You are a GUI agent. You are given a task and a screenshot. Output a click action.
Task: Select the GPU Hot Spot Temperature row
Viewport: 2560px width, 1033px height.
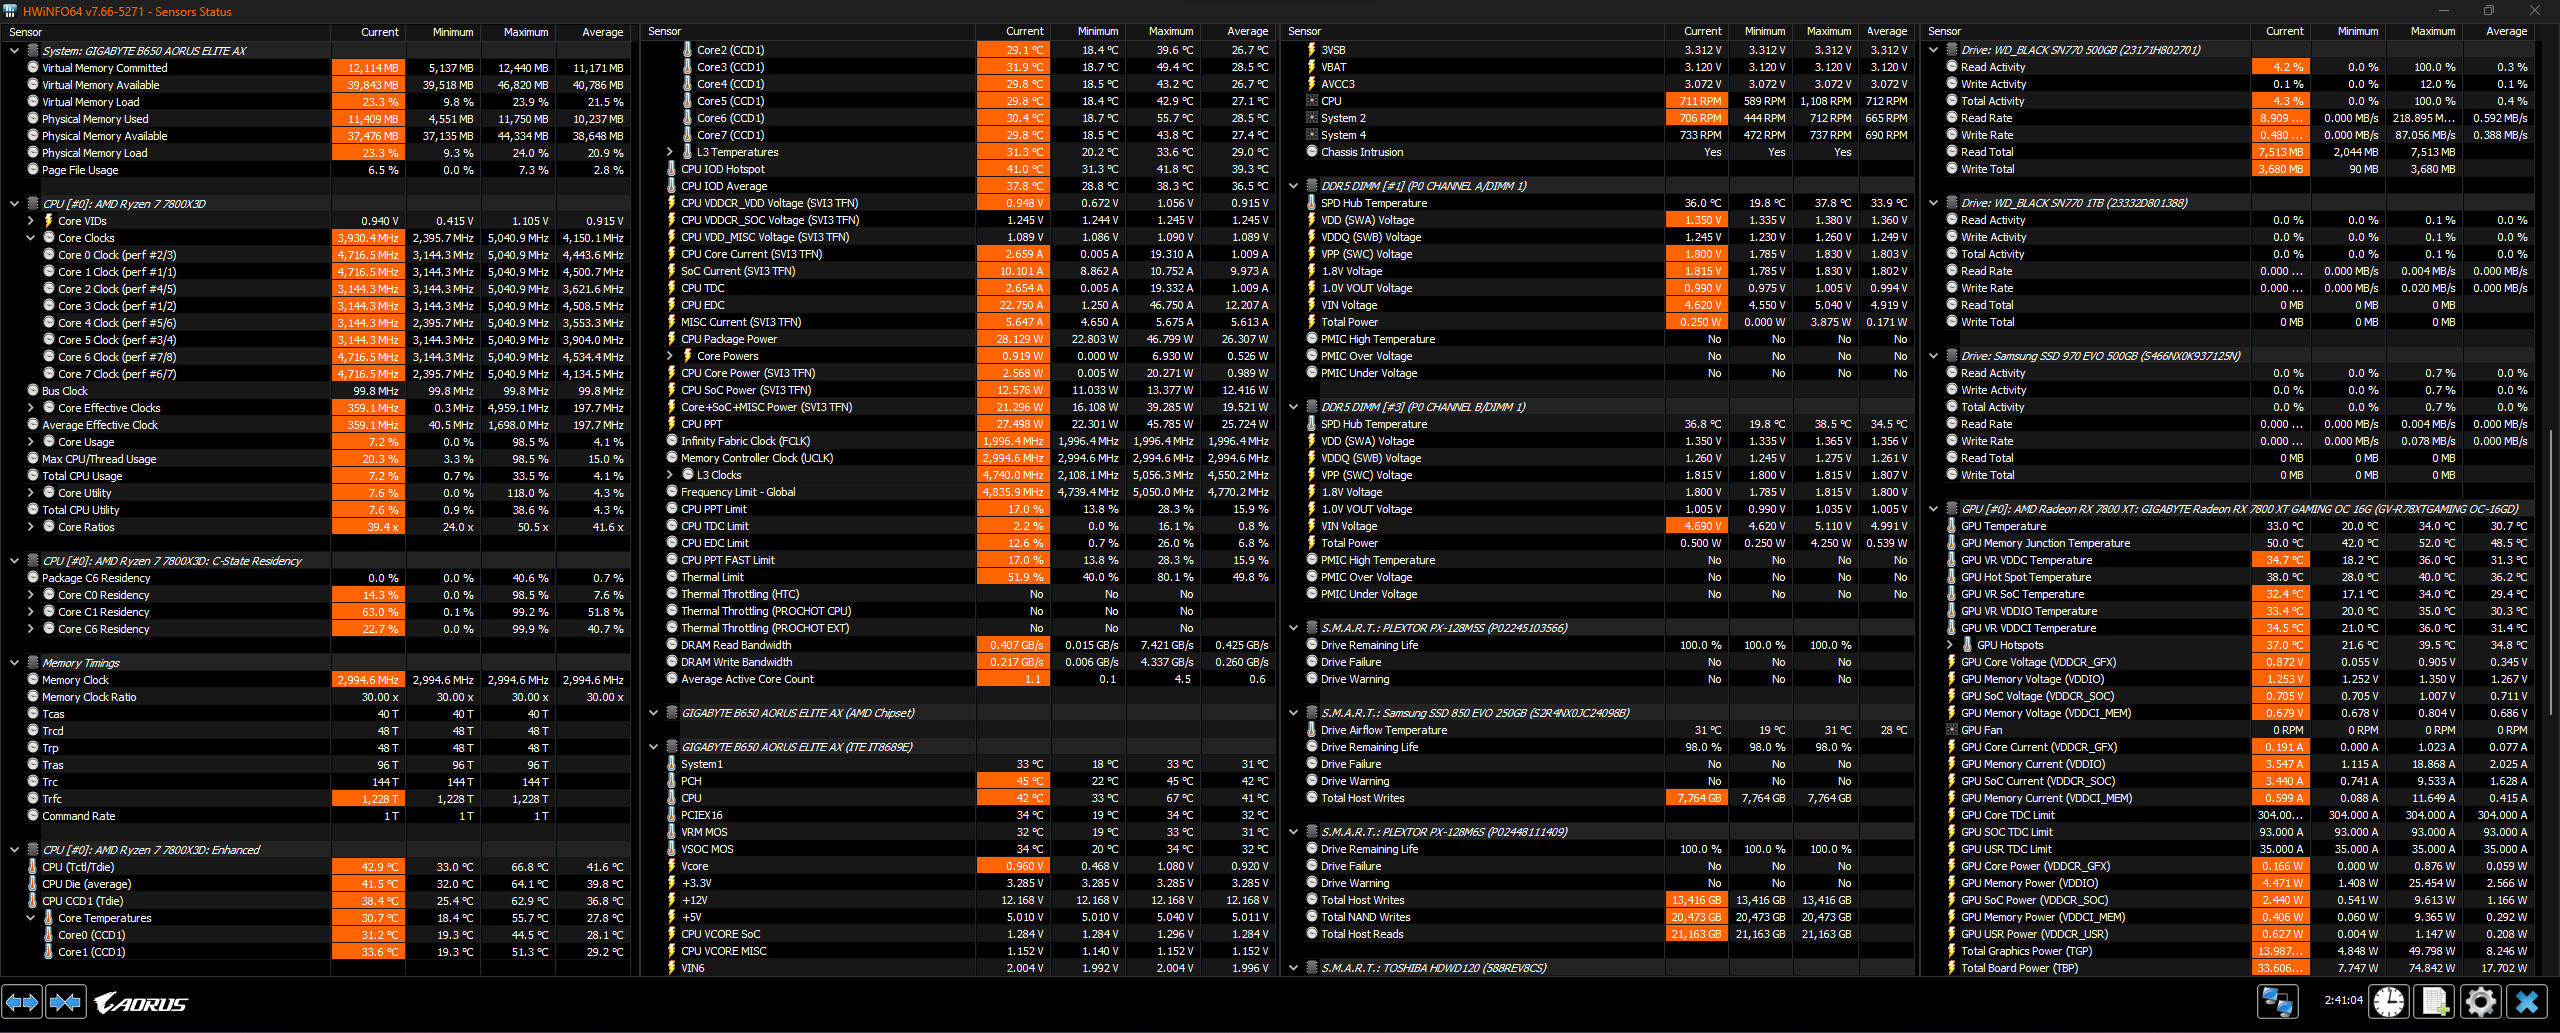(x=2228, y=577)
